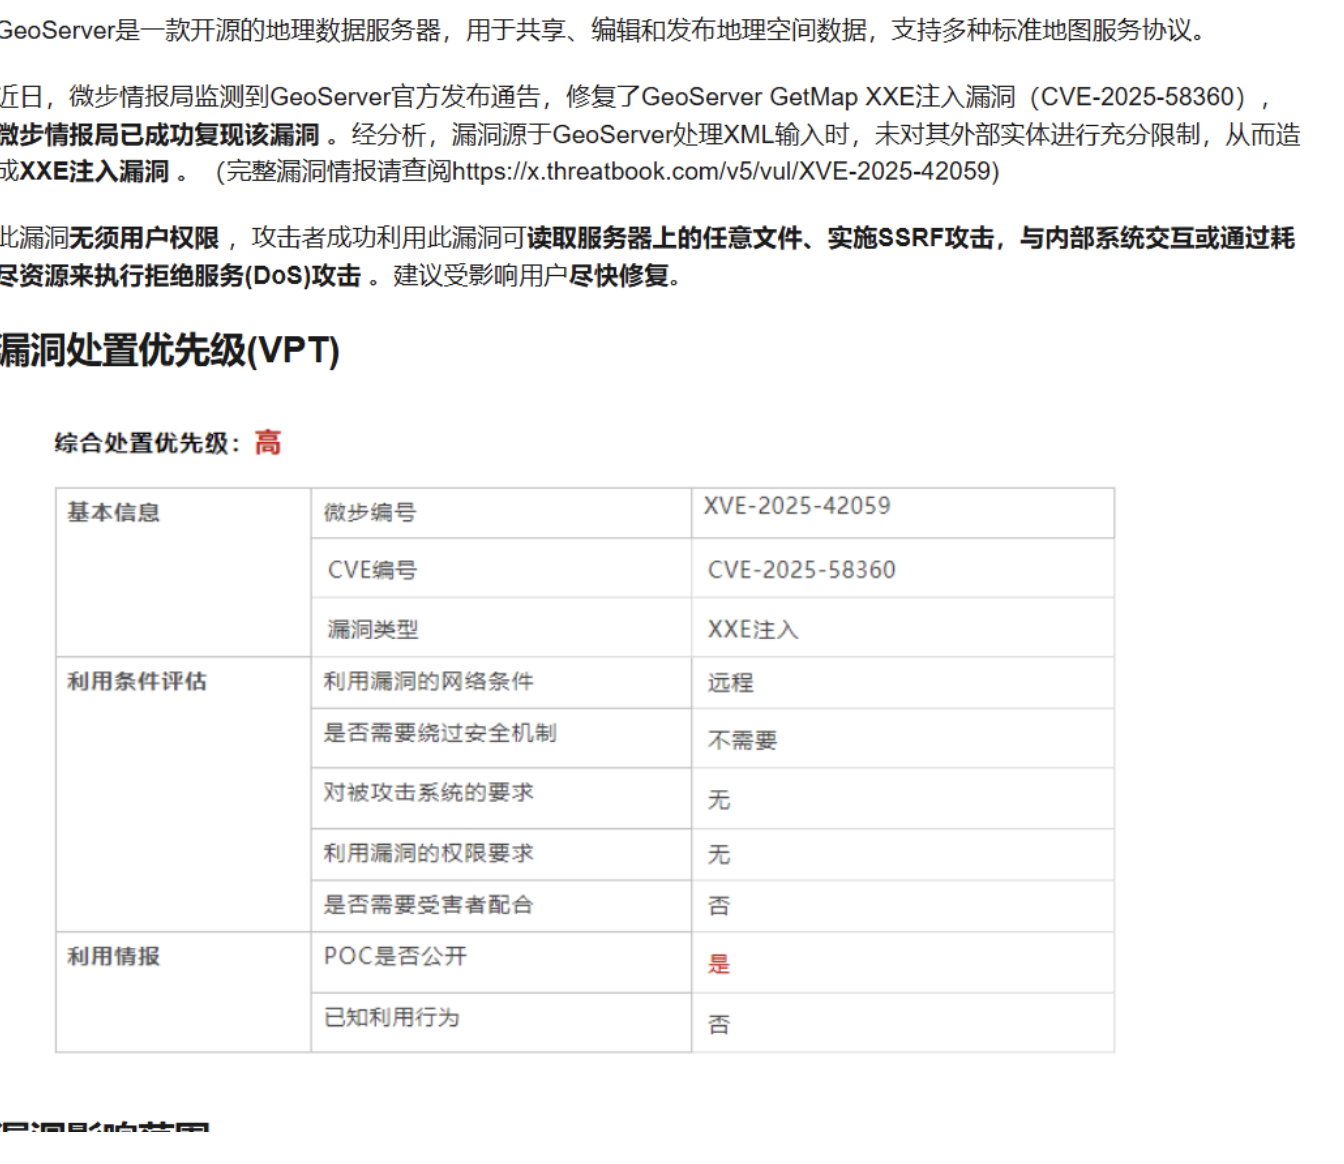The image size is (1344, 1164).
Task: Click the bold XXE注入漏洞 phrase
Action: pyautogui.click(x=95, y=171)
